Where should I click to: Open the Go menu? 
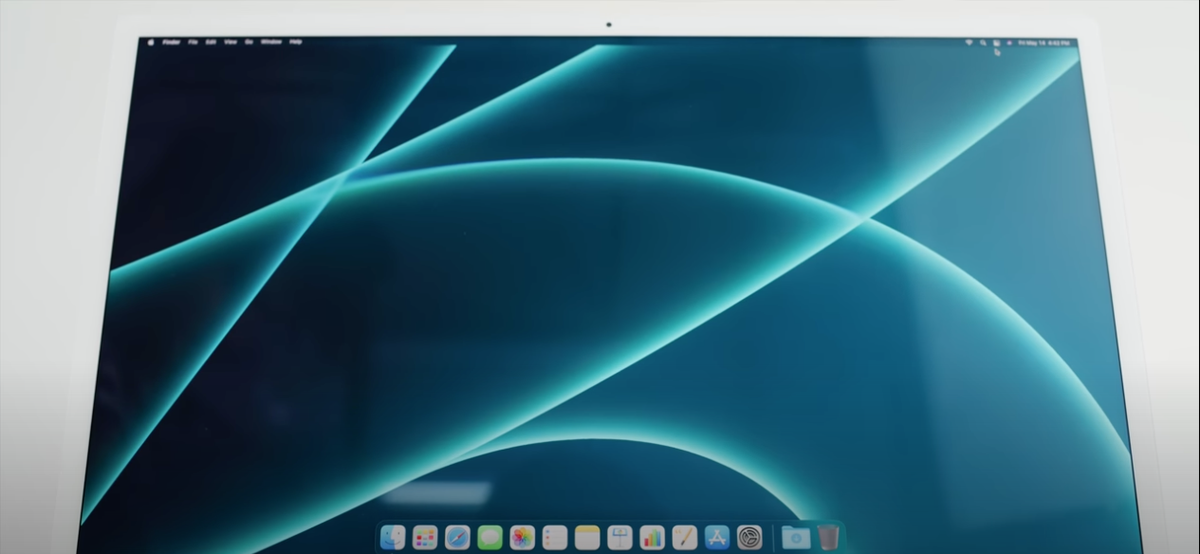click(248, 42)
